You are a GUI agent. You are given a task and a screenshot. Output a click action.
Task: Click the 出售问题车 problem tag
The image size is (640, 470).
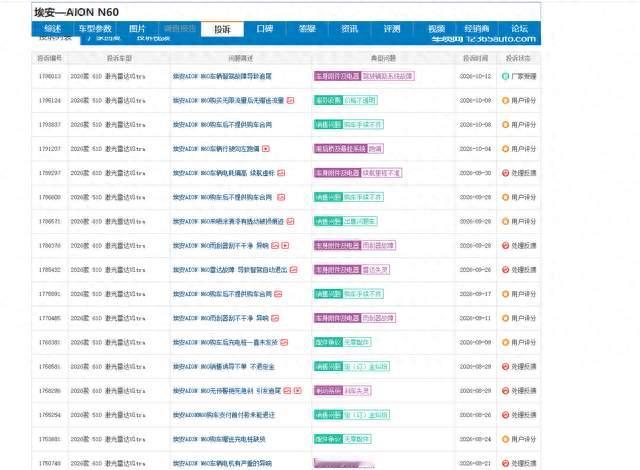point(360,222)
